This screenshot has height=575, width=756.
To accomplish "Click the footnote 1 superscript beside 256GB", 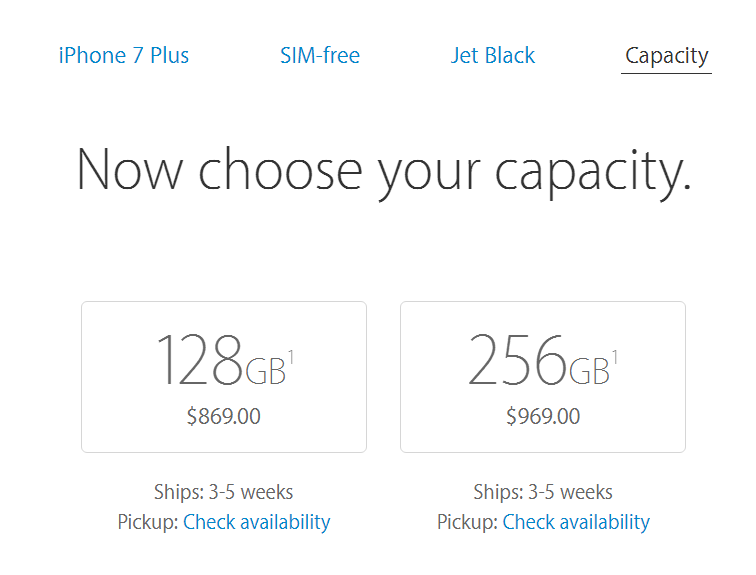I will tap(614, 355).
